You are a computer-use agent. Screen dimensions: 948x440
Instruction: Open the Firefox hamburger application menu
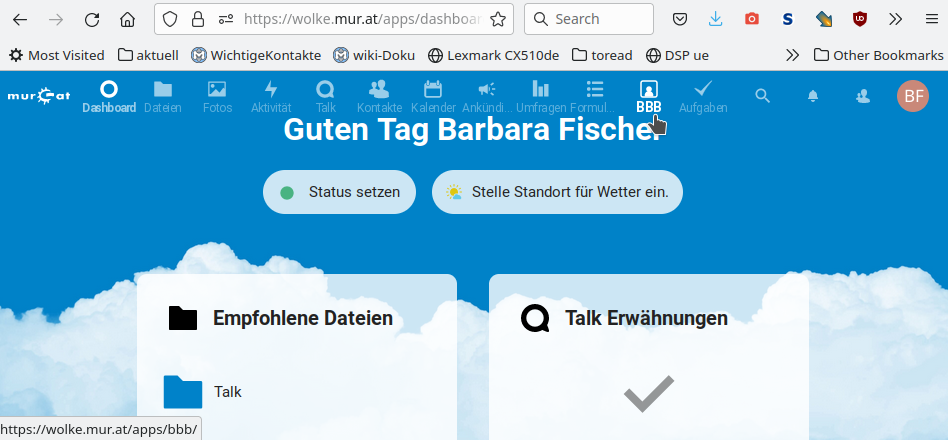point(930,19)
